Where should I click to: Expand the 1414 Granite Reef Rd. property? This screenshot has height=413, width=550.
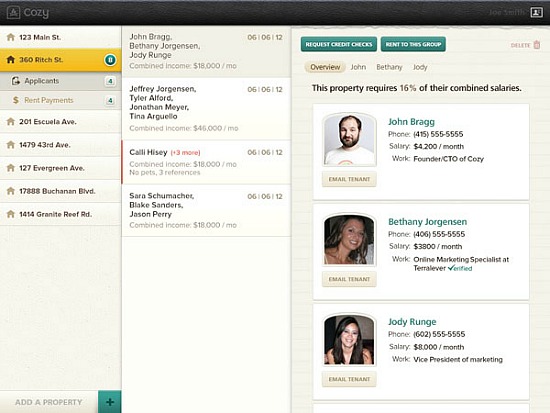tap(61, 214)
